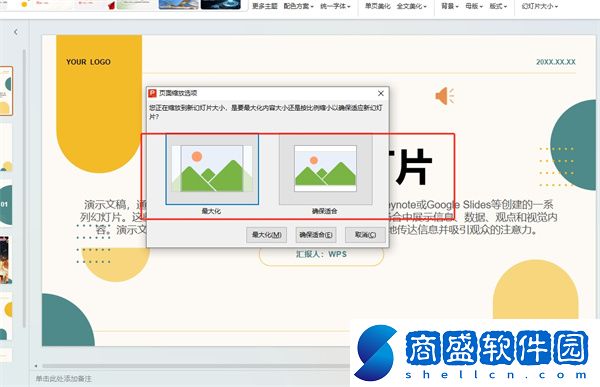Click the orange speaker audio icon on the slide
The width and height of the screenshot is (600, 387).
(x=445, y=95)
